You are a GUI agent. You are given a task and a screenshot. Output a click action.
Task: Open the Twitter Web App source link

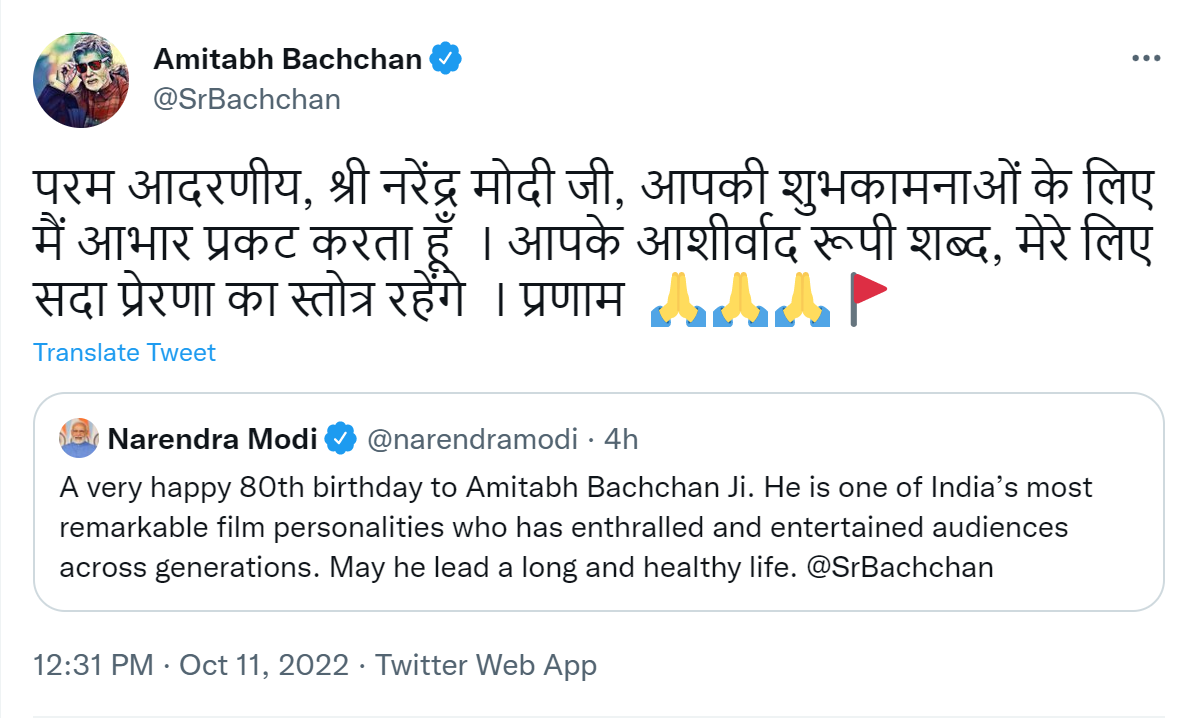[x=485, y=665]
